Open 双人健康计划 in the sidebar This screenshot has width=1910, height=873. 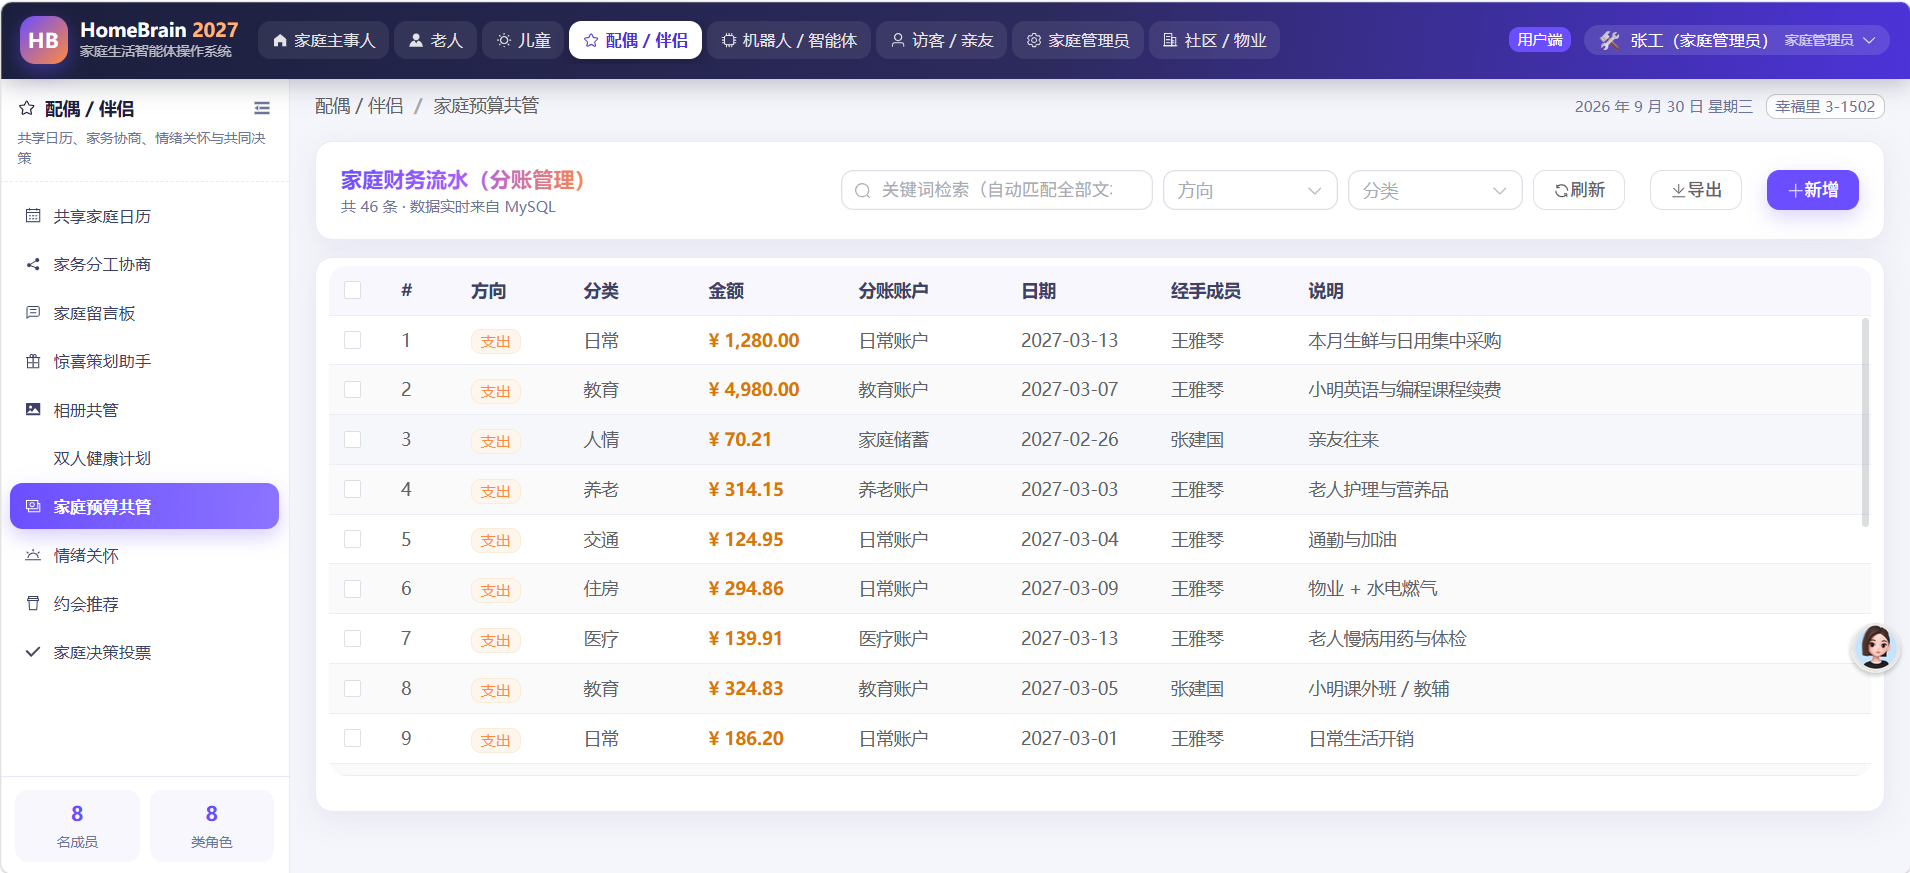coord(144,458)
